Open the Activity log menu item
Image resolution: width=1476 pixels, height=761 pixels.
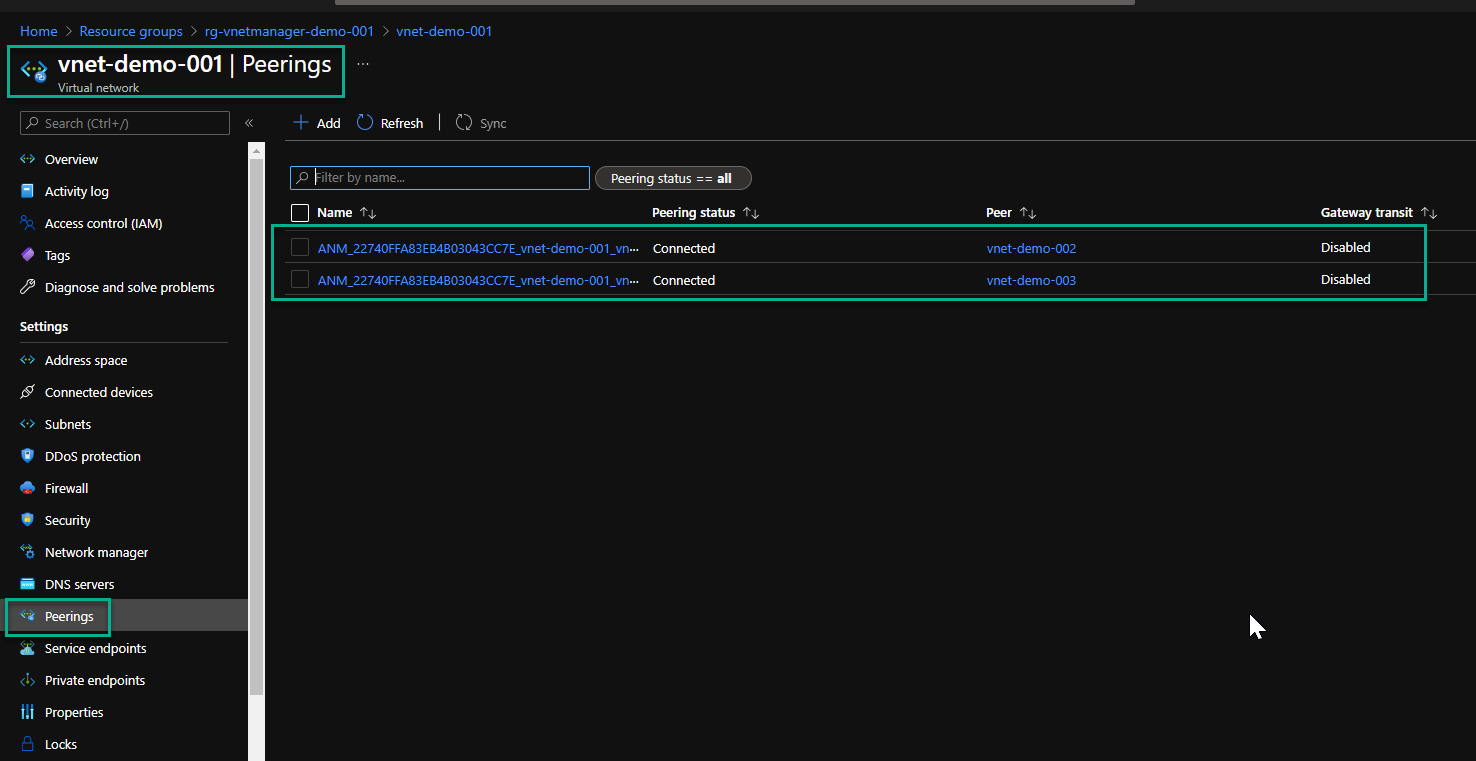[77, 191]
